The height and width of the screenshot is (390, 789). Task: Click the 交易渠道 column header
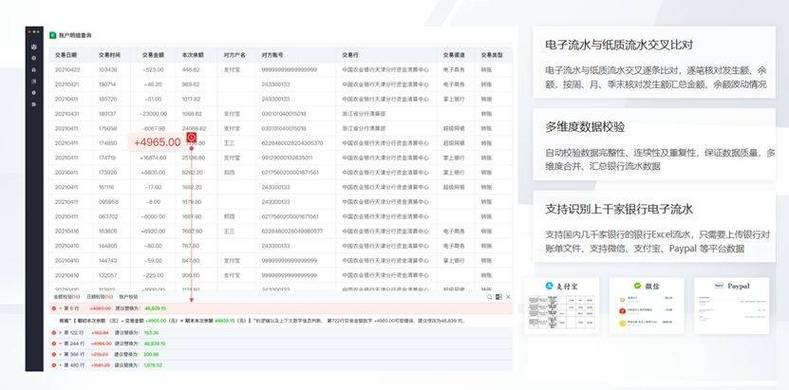tap(453, 55)
